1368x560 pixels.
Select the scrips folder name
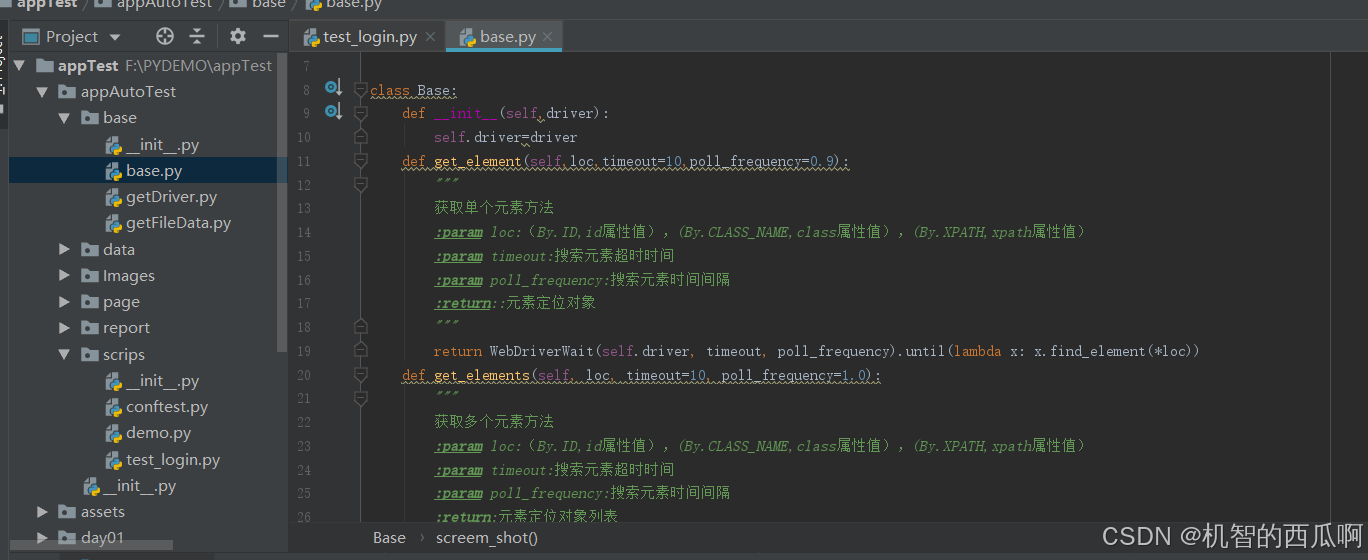click(x=124, y=354)
